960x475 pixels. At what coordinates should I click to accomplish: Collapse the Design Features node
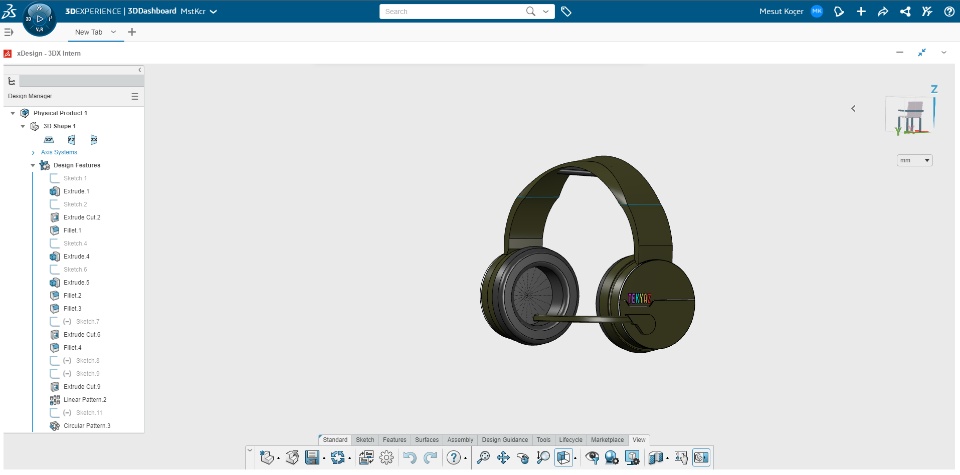[x=33, y=165]
